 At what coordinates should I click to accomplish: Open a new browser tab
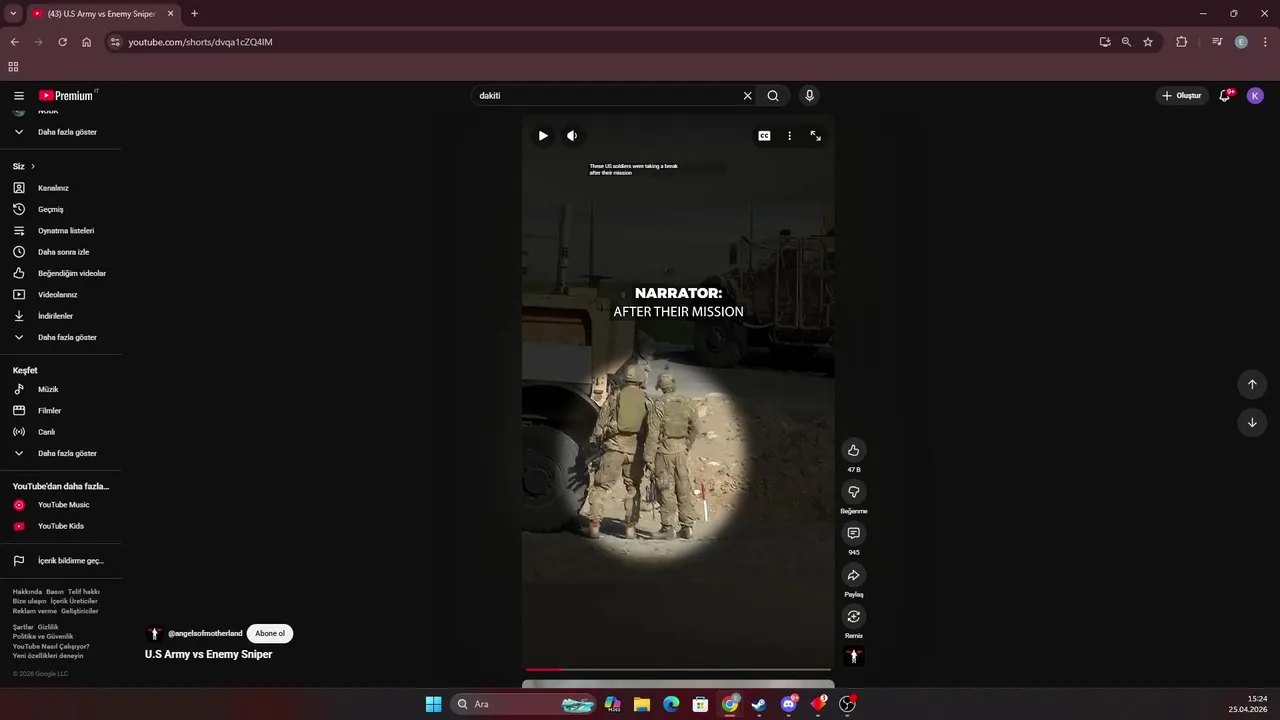tap(194, 14)
